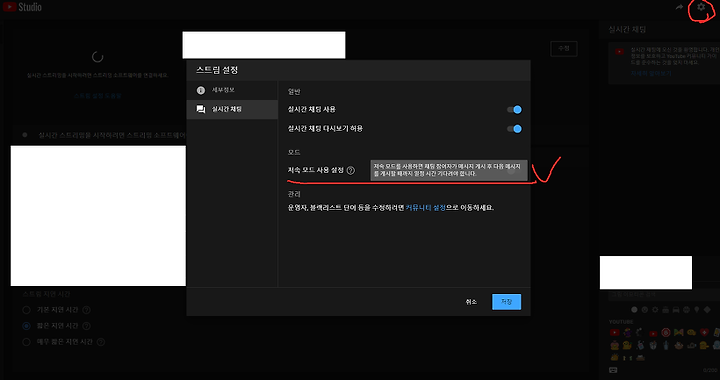Click the YOUTUBE emoji section label
This screenshot has width=720, height=380.
click(621, 322)
